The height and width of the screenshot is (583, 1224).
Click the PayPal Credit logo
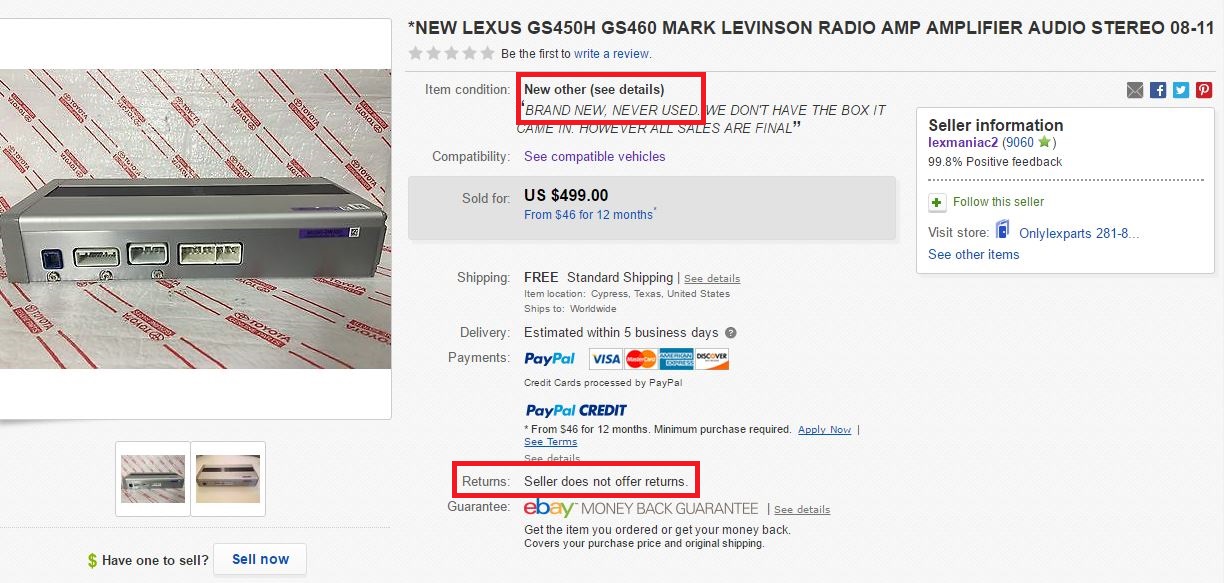click(576, 410)
